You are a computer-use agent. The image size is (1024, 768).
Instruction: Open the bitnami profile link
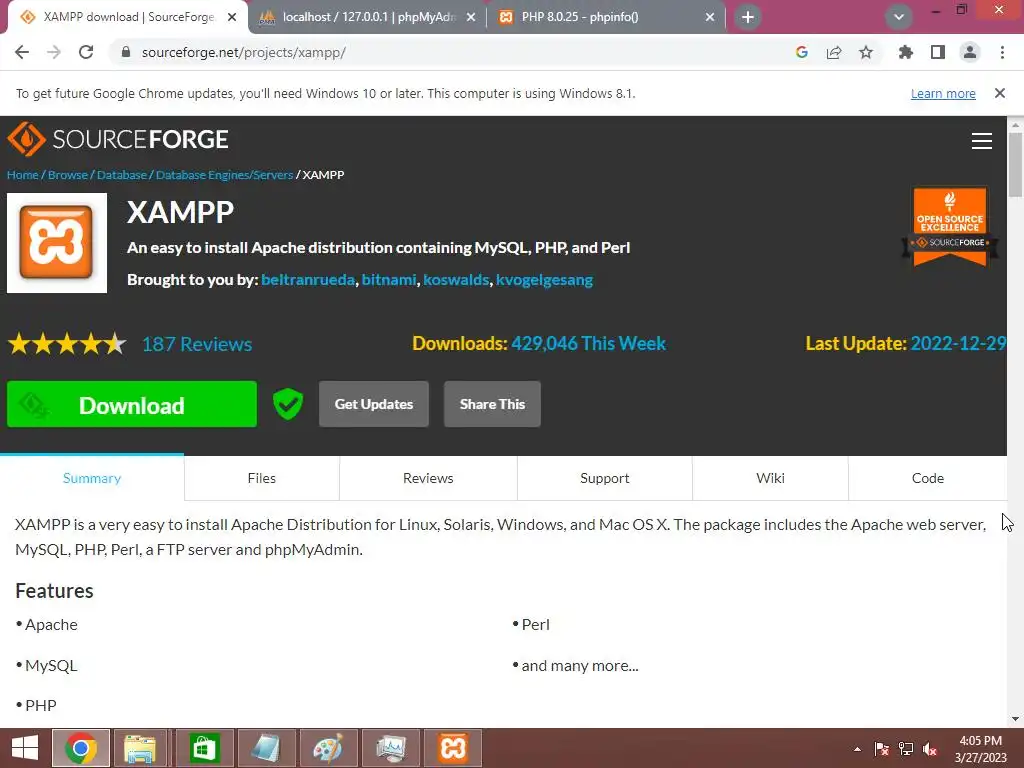click(389, 280)
